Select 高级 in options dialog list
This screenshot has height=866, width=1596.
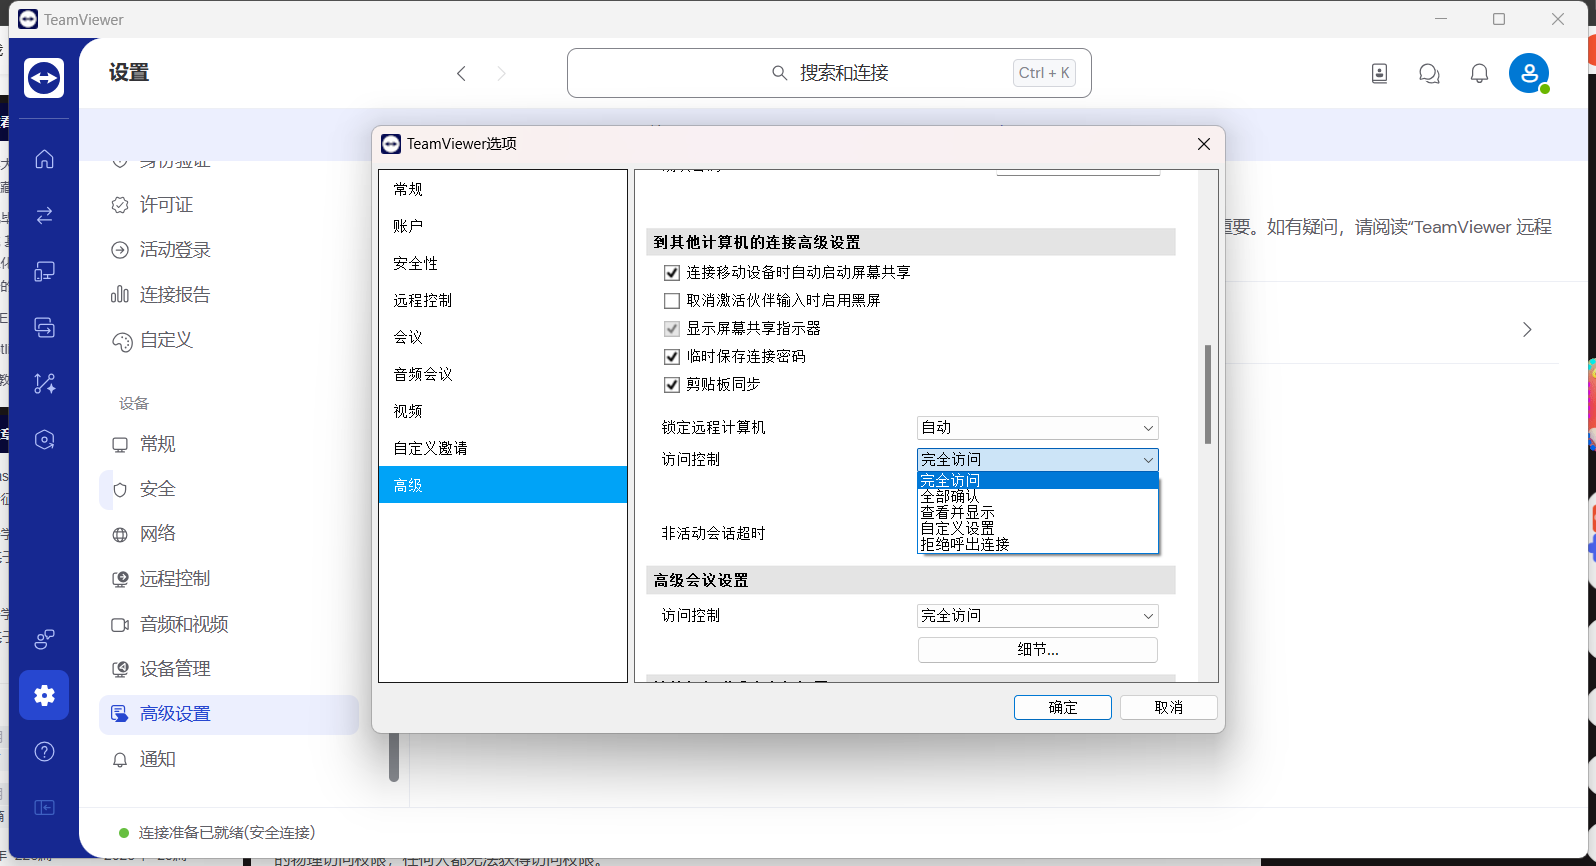point(503,485)
